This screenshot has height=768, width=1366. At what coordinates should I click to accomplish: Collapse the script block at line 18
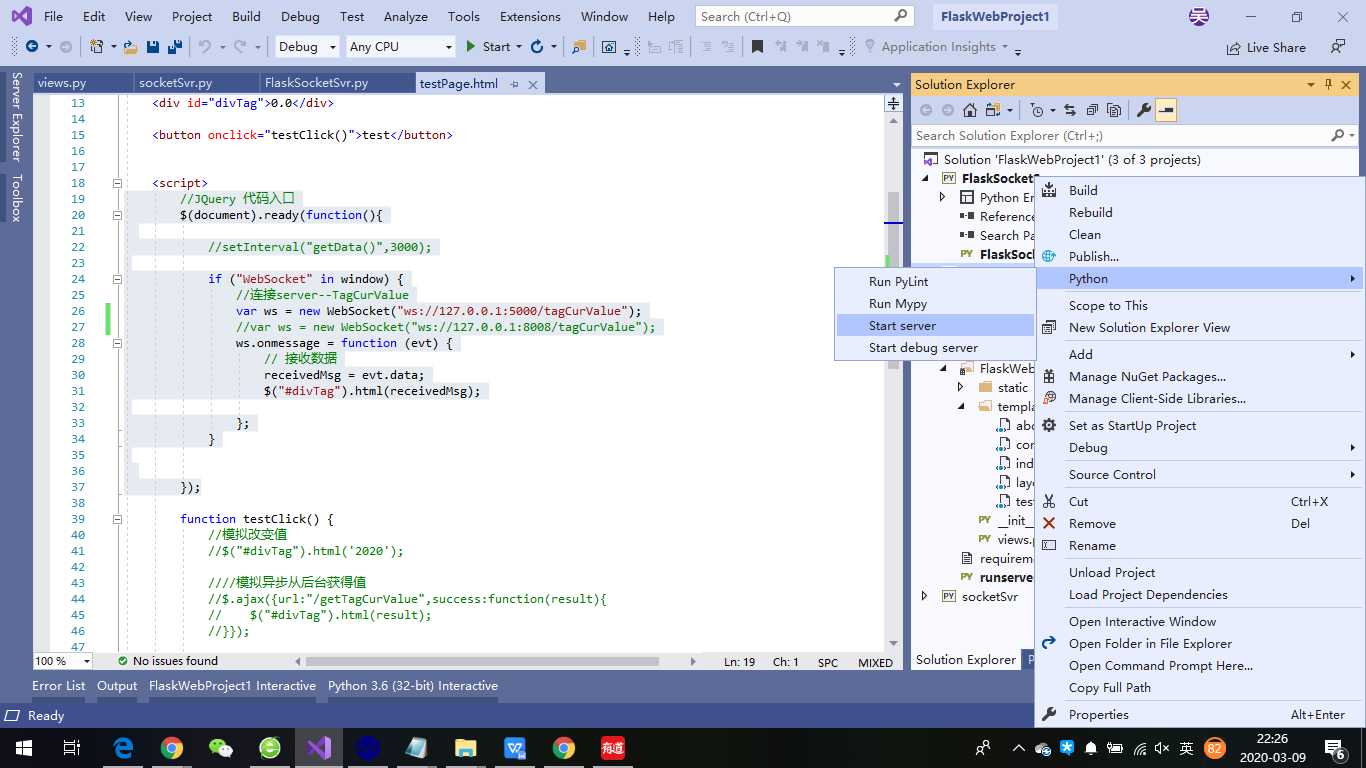coord(118,183)
